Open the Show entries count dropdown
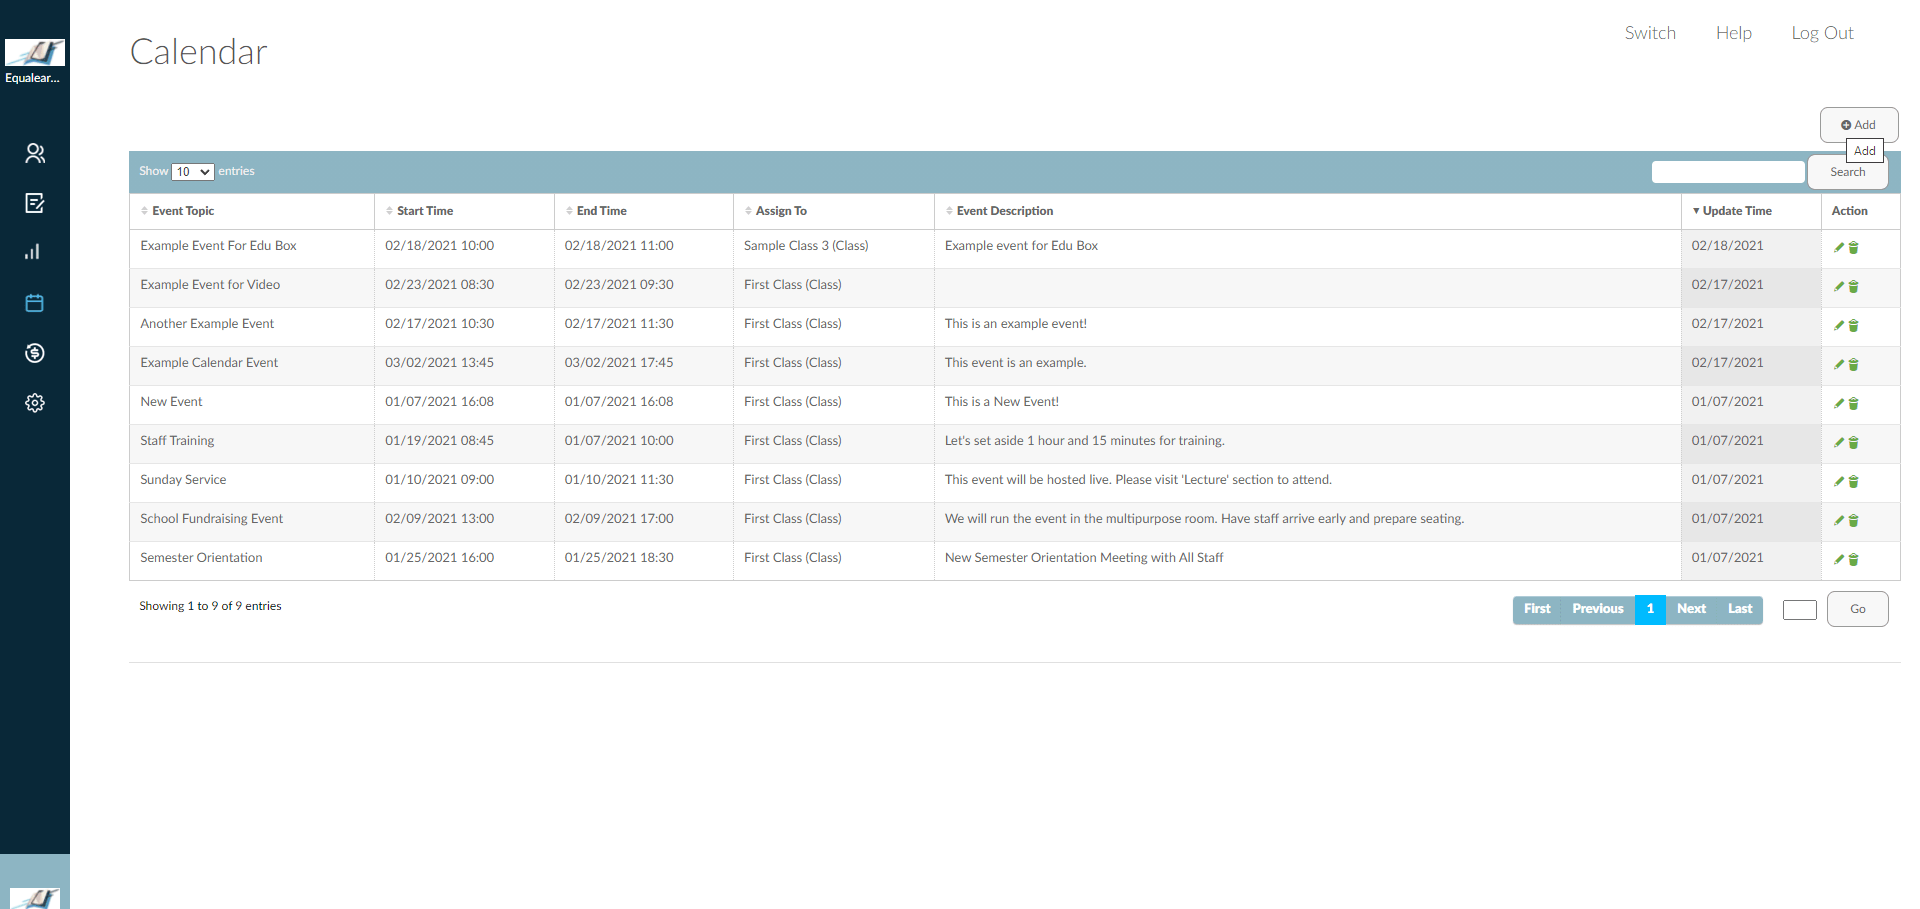1920x909 pixels. [x=193, y=172]
